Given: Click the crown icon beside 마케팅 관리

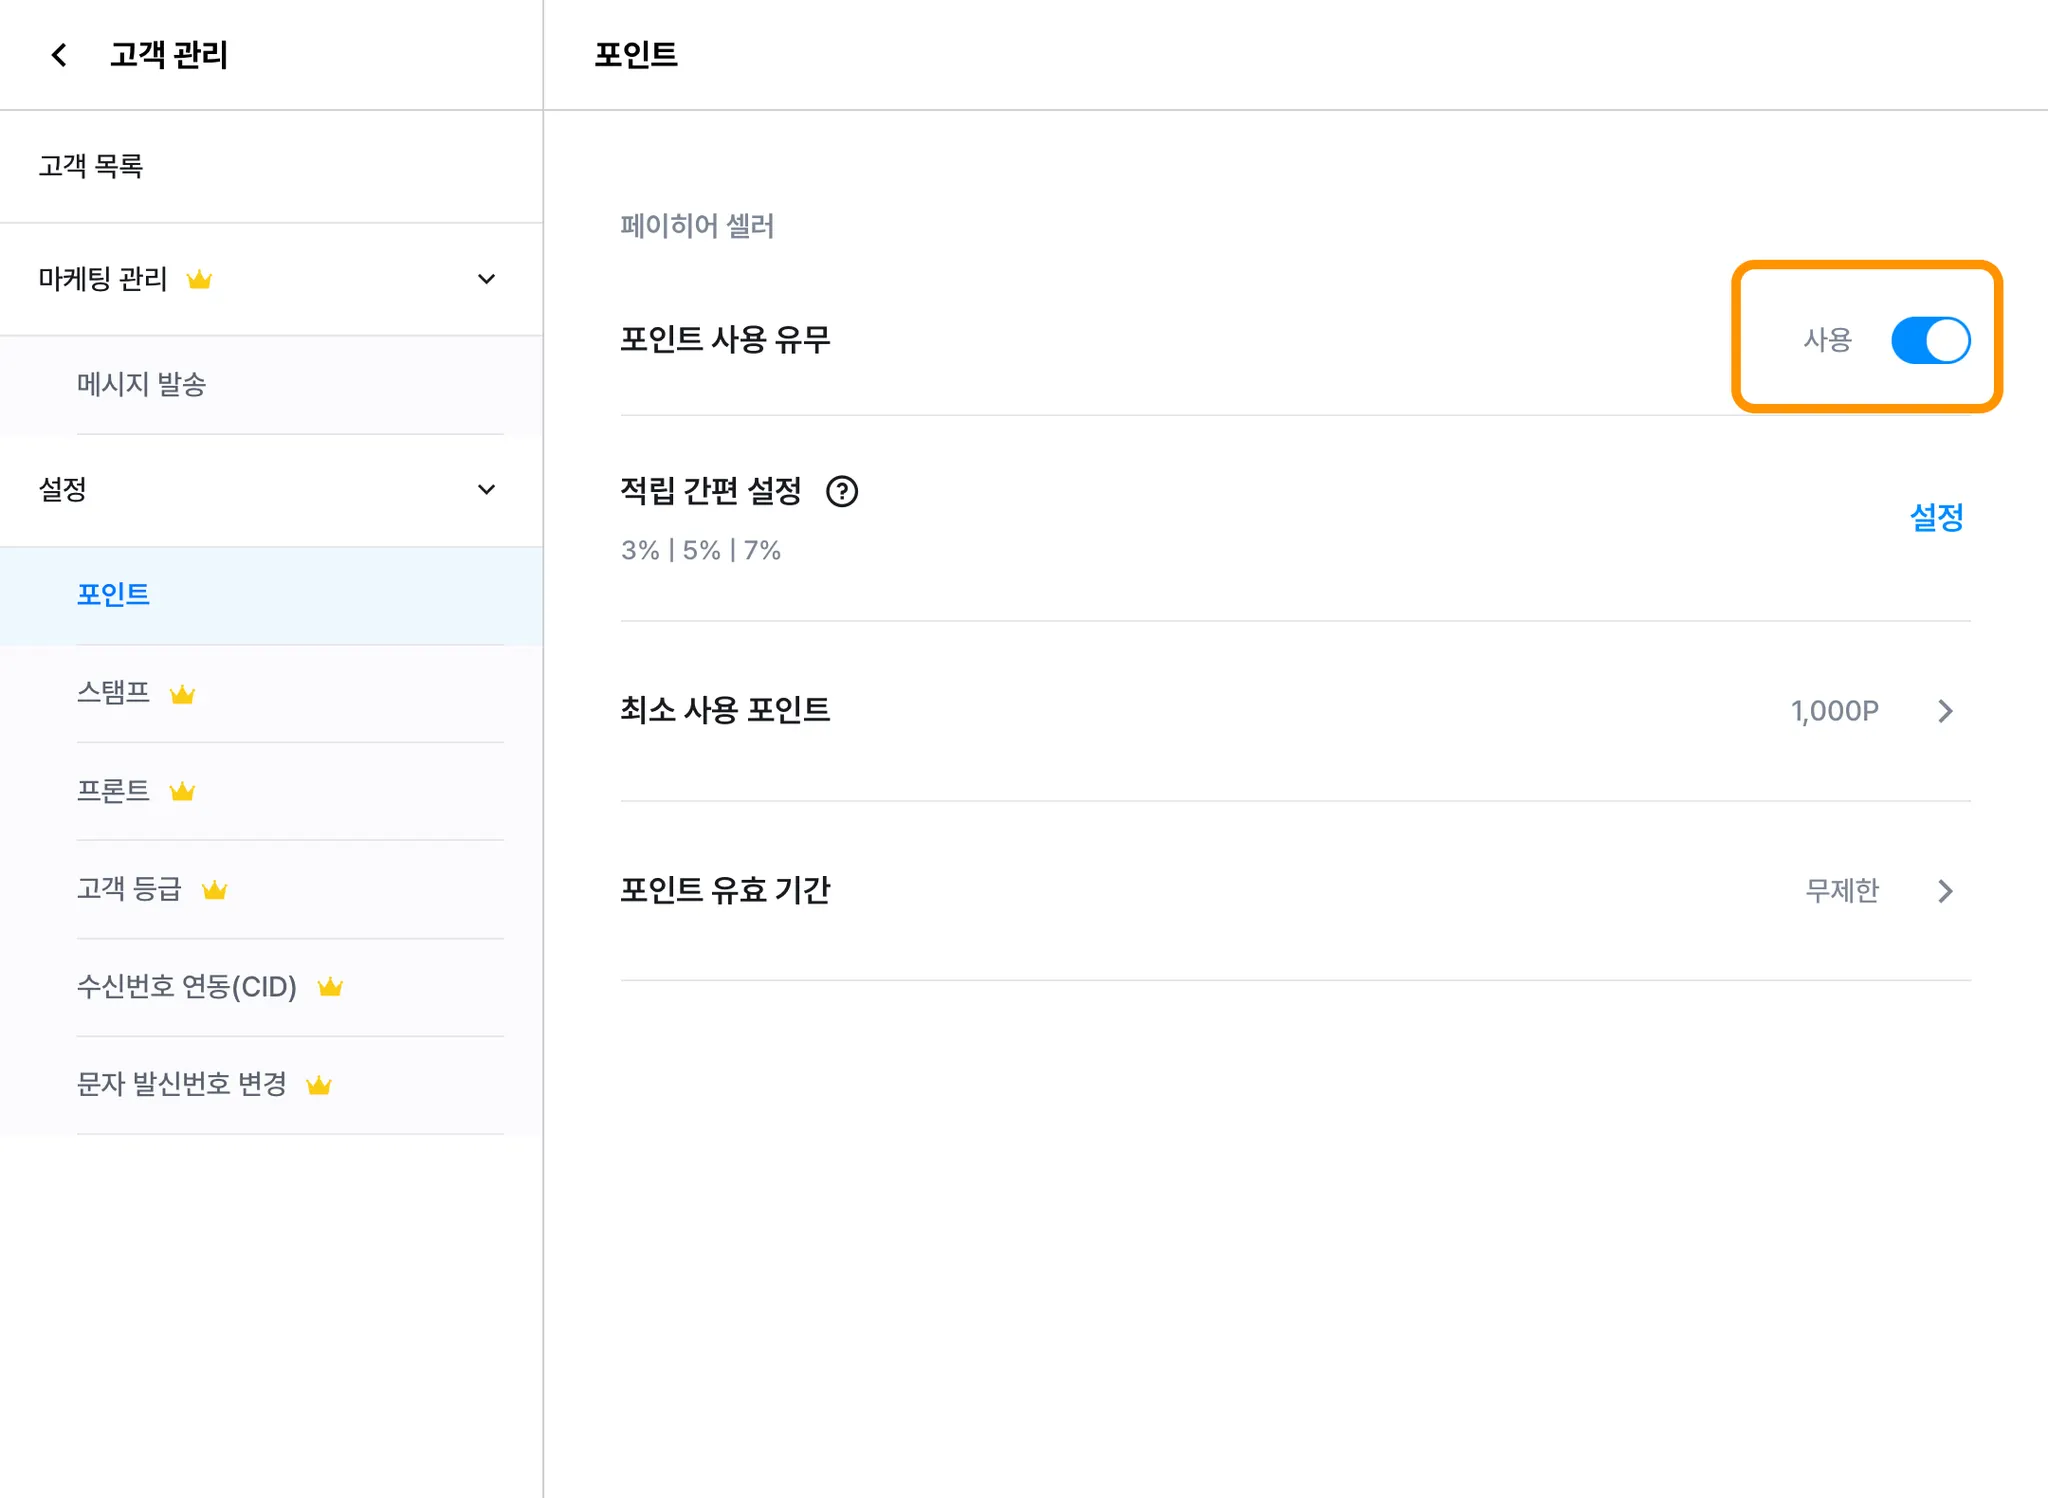Looking at the screenshot, I should pyautogui.click(x=199, y=280).
